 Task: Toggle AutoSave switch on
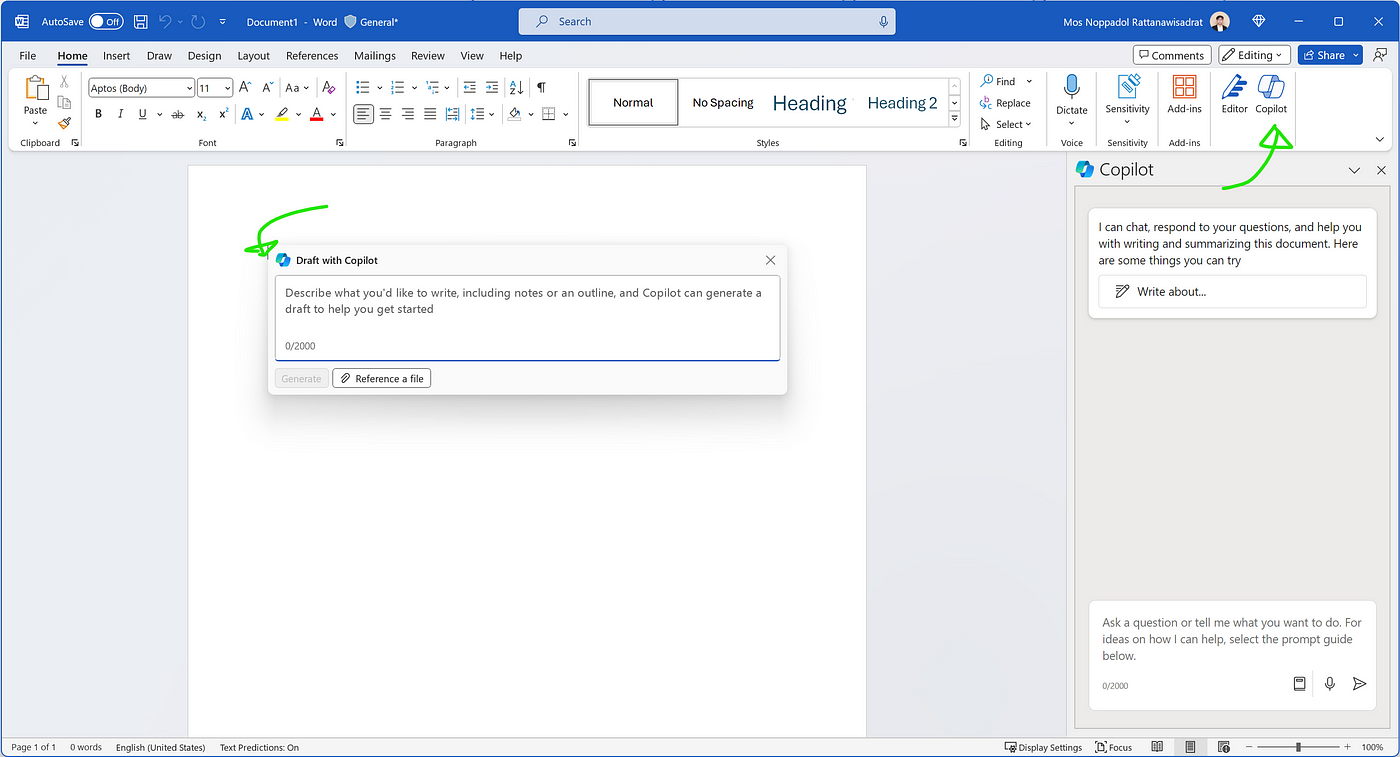[105, 21]
